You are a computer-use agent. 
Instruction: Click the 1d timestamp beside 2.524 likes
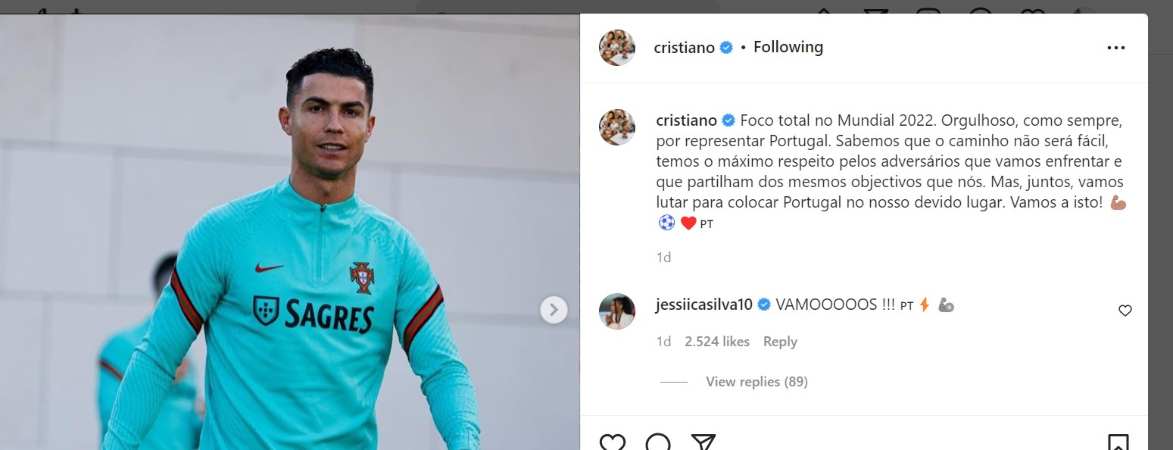point(664,342)
